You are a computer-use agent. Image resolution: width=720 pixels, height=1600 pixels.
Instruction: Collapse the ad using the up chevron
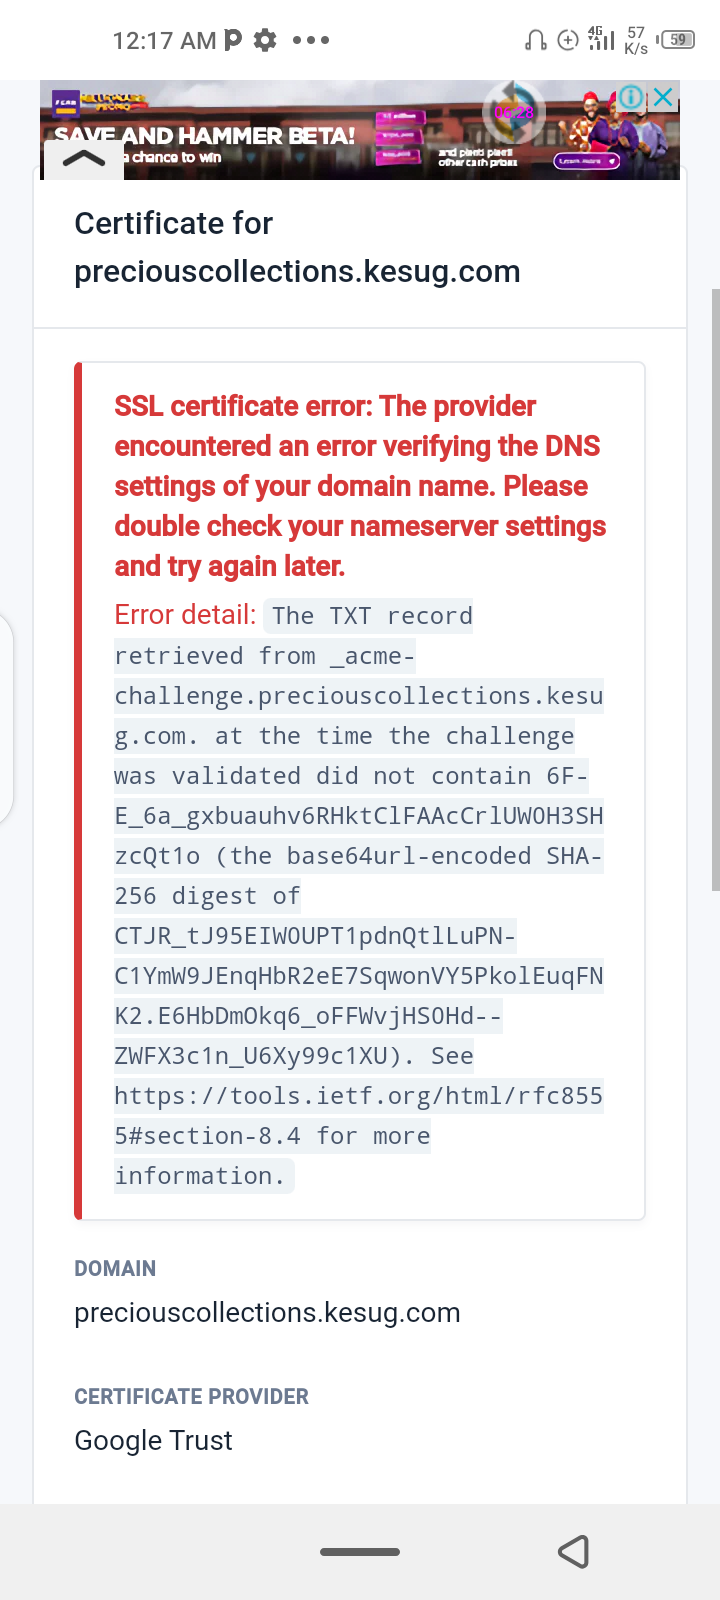pos(84,159)
